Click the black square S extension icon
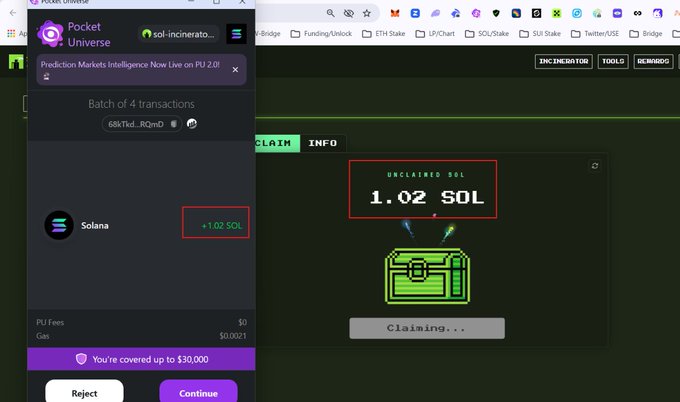 tap(536, 13)
